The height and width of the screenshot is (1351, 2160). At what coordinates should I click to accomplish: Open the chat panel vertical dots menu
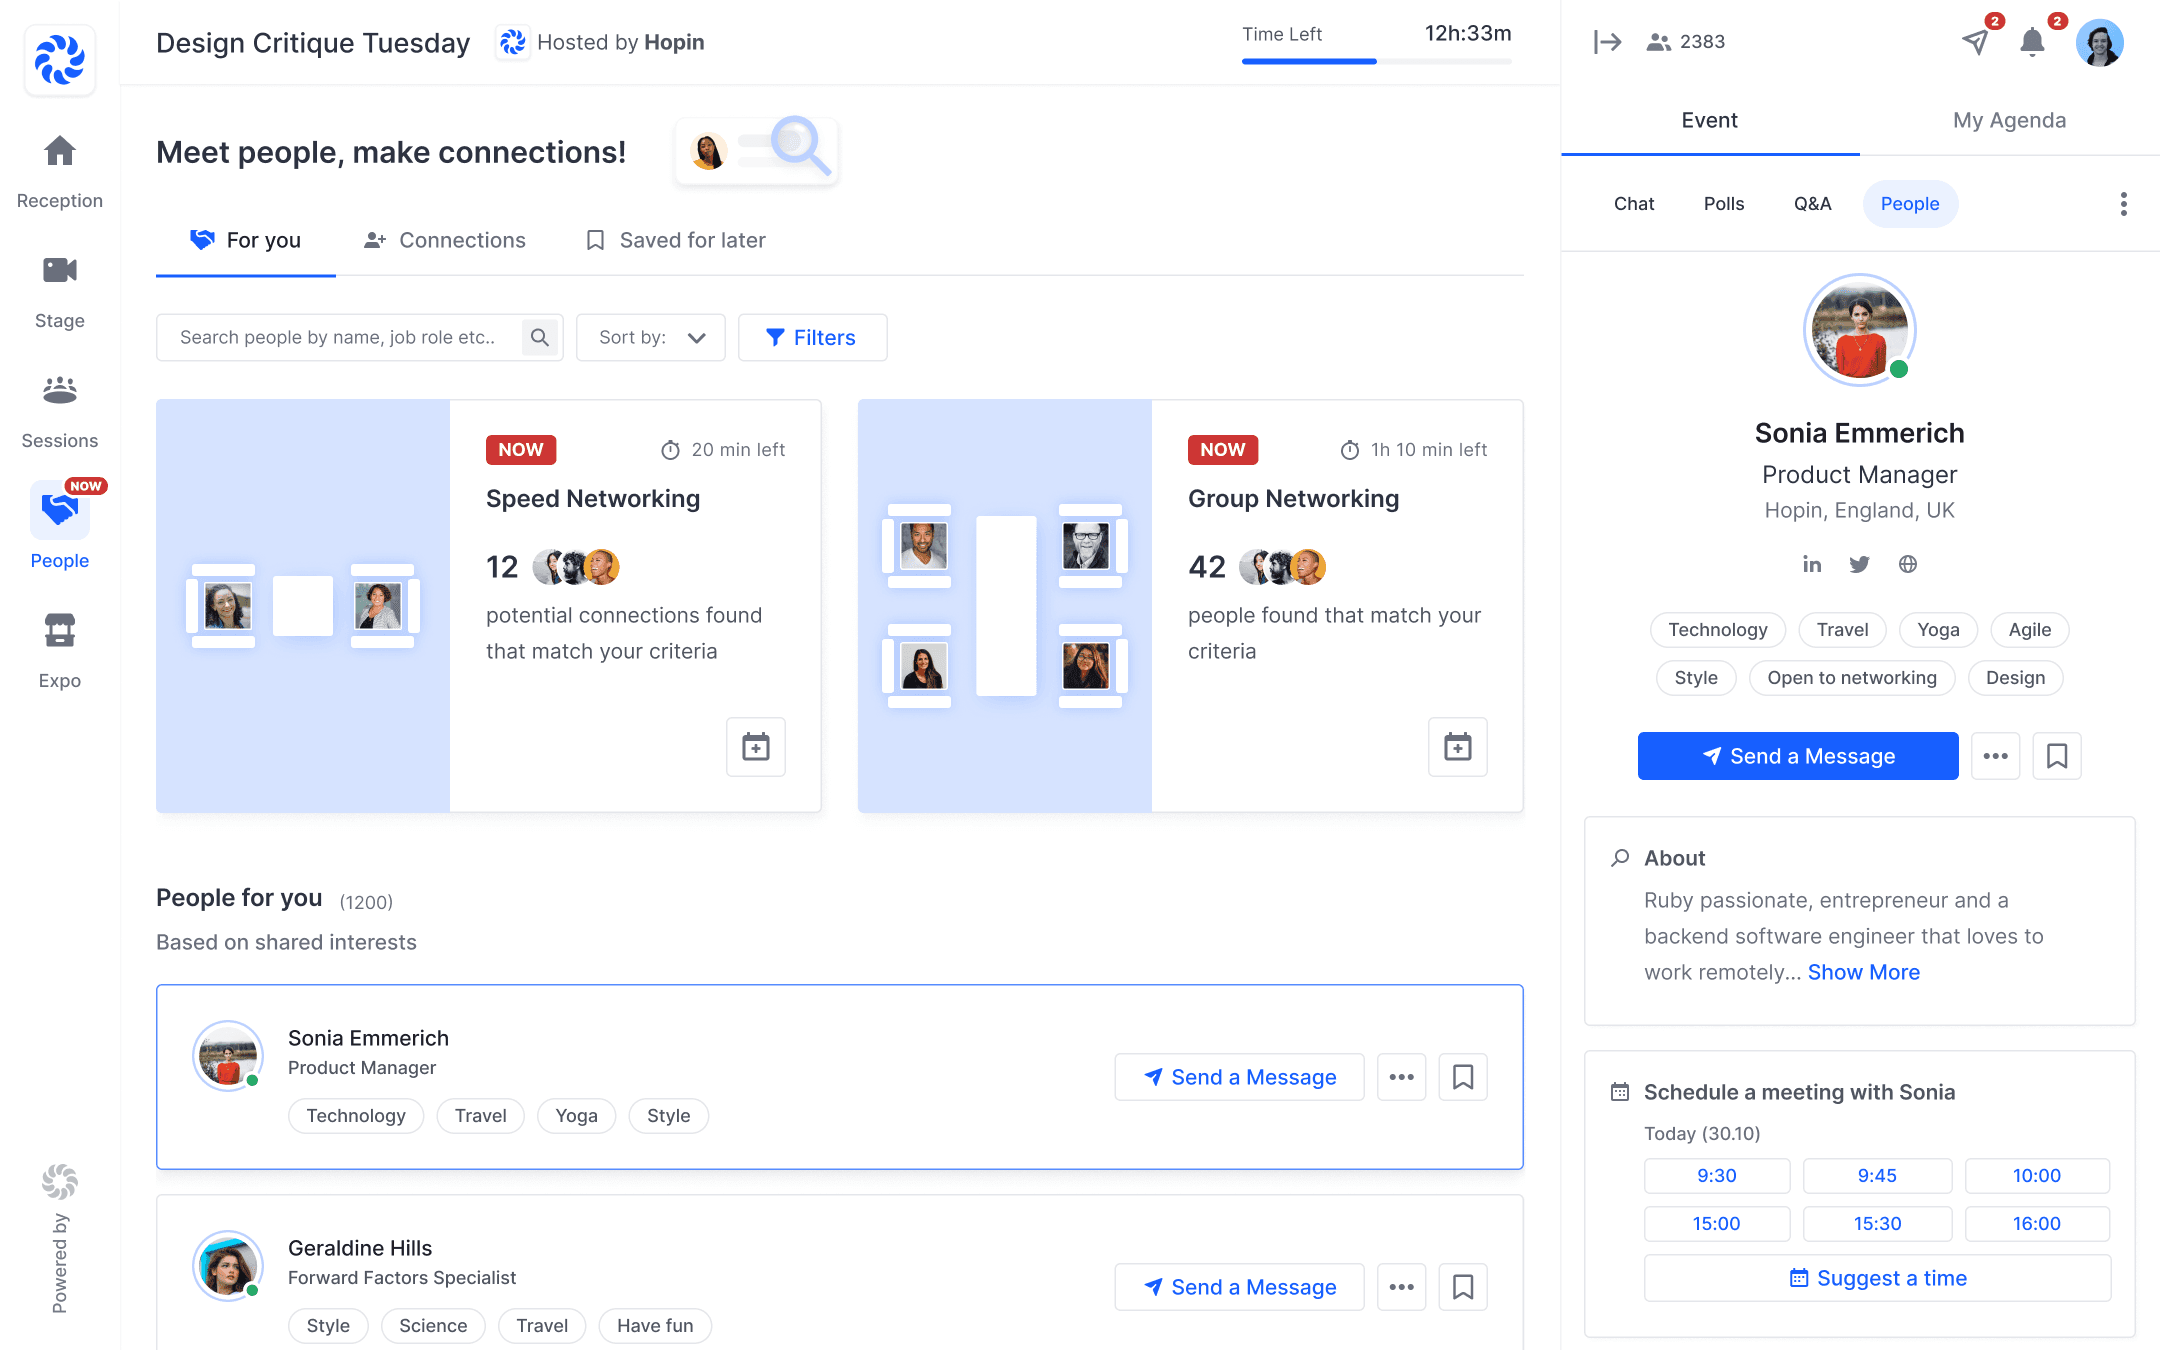(x=2123, y=204)
